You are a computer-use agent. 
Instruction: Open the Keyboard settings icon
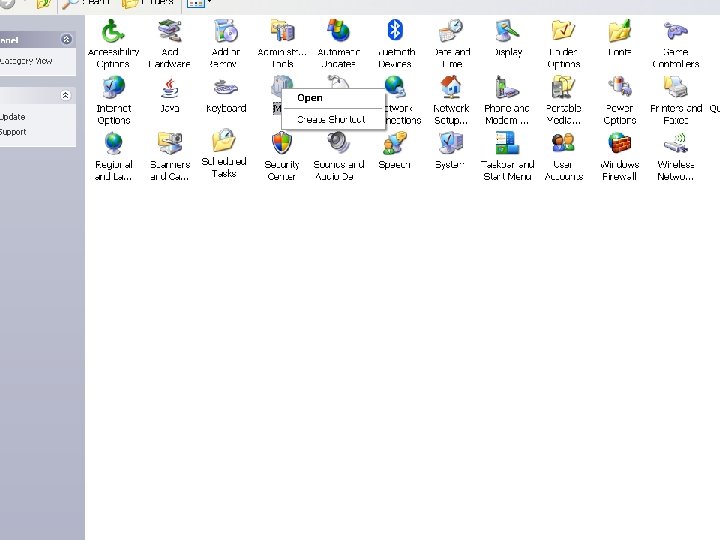[225, 88]
